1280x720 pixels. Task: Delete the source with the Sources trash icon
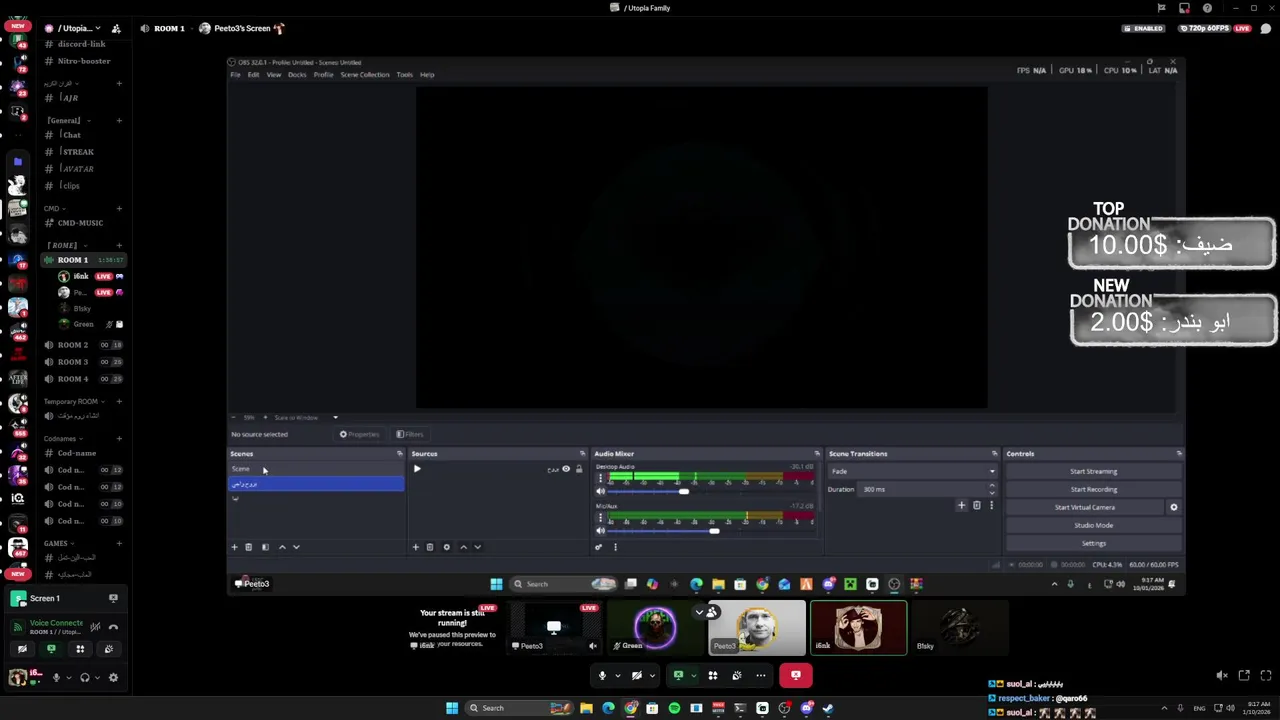(x=430, y=547)
